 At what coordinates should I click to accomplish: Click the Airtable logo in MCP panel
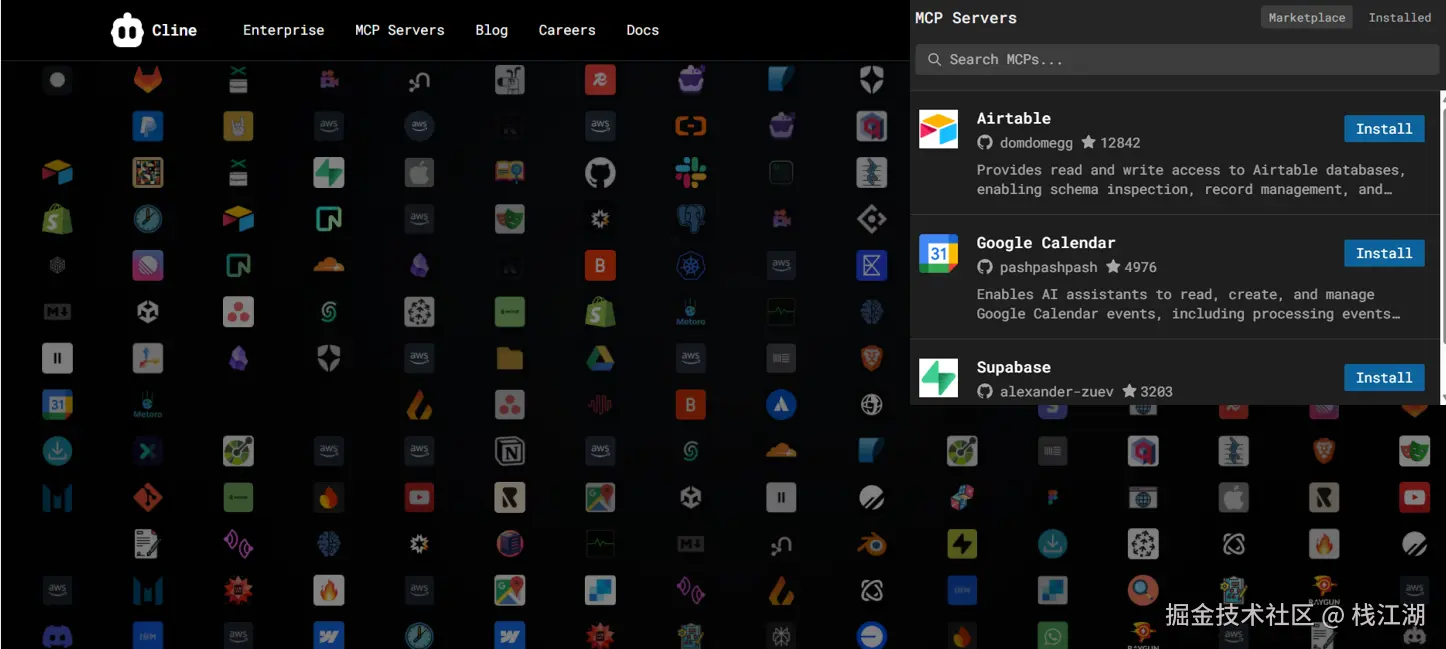click(938, 129)
